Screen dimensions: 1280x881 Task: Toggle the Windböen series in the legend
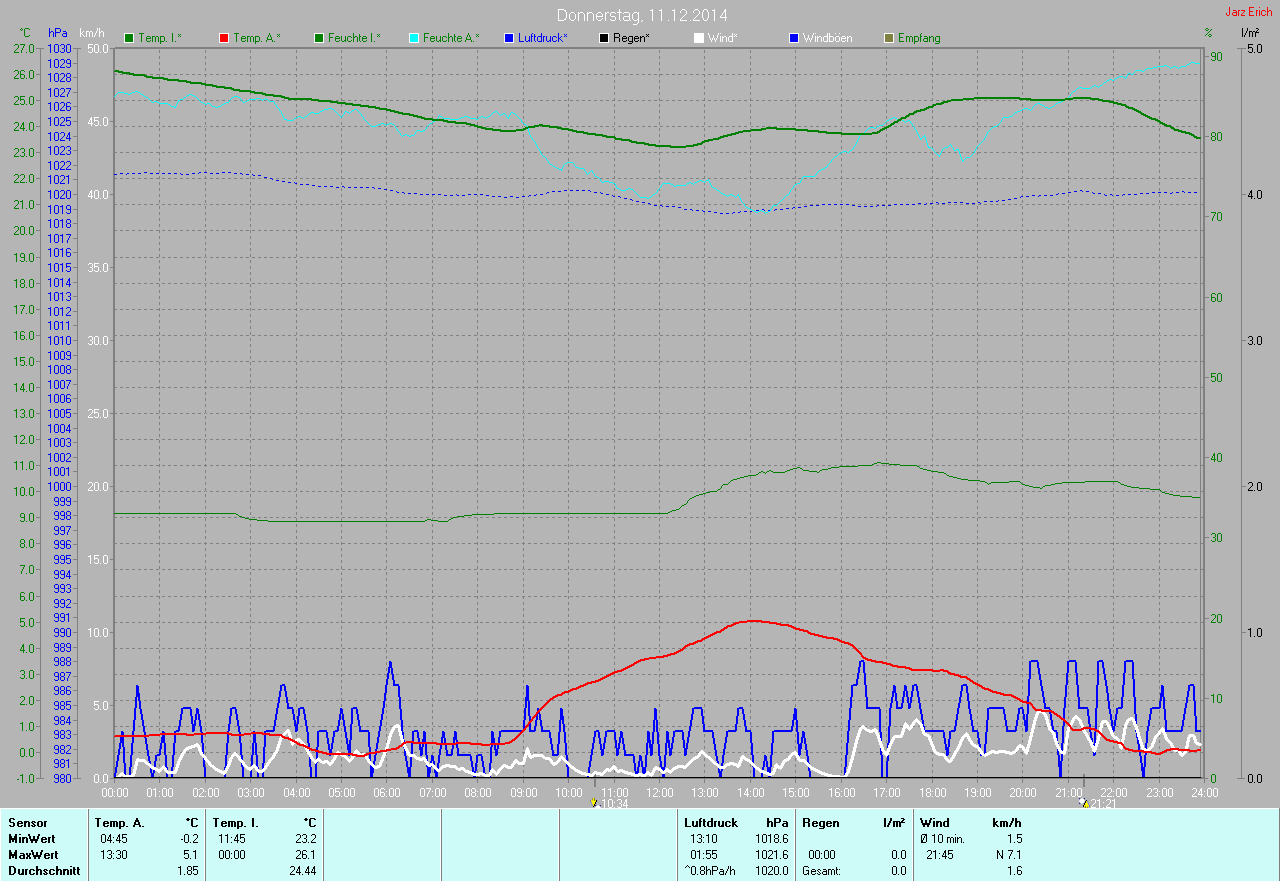pyautogui.click(x=827, y=38)
